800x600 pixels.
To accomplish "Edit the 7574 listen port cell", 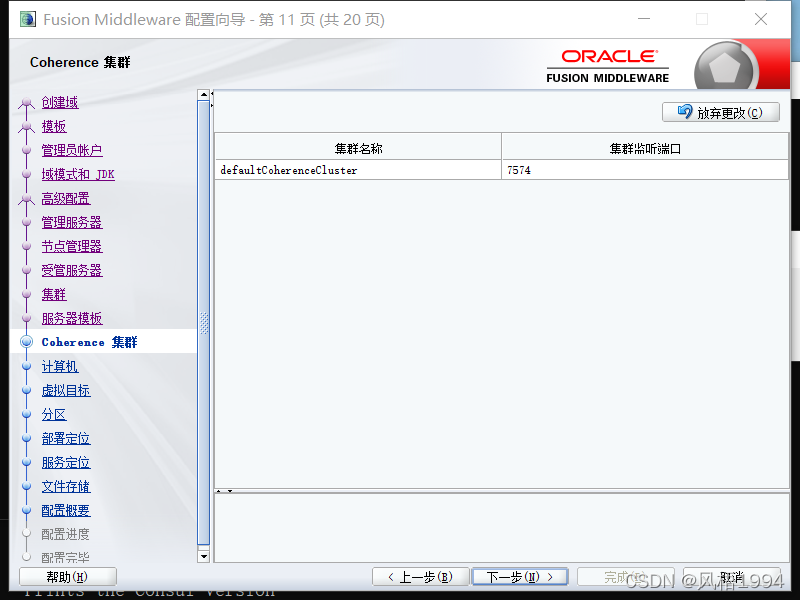I will tap(645, 170).
